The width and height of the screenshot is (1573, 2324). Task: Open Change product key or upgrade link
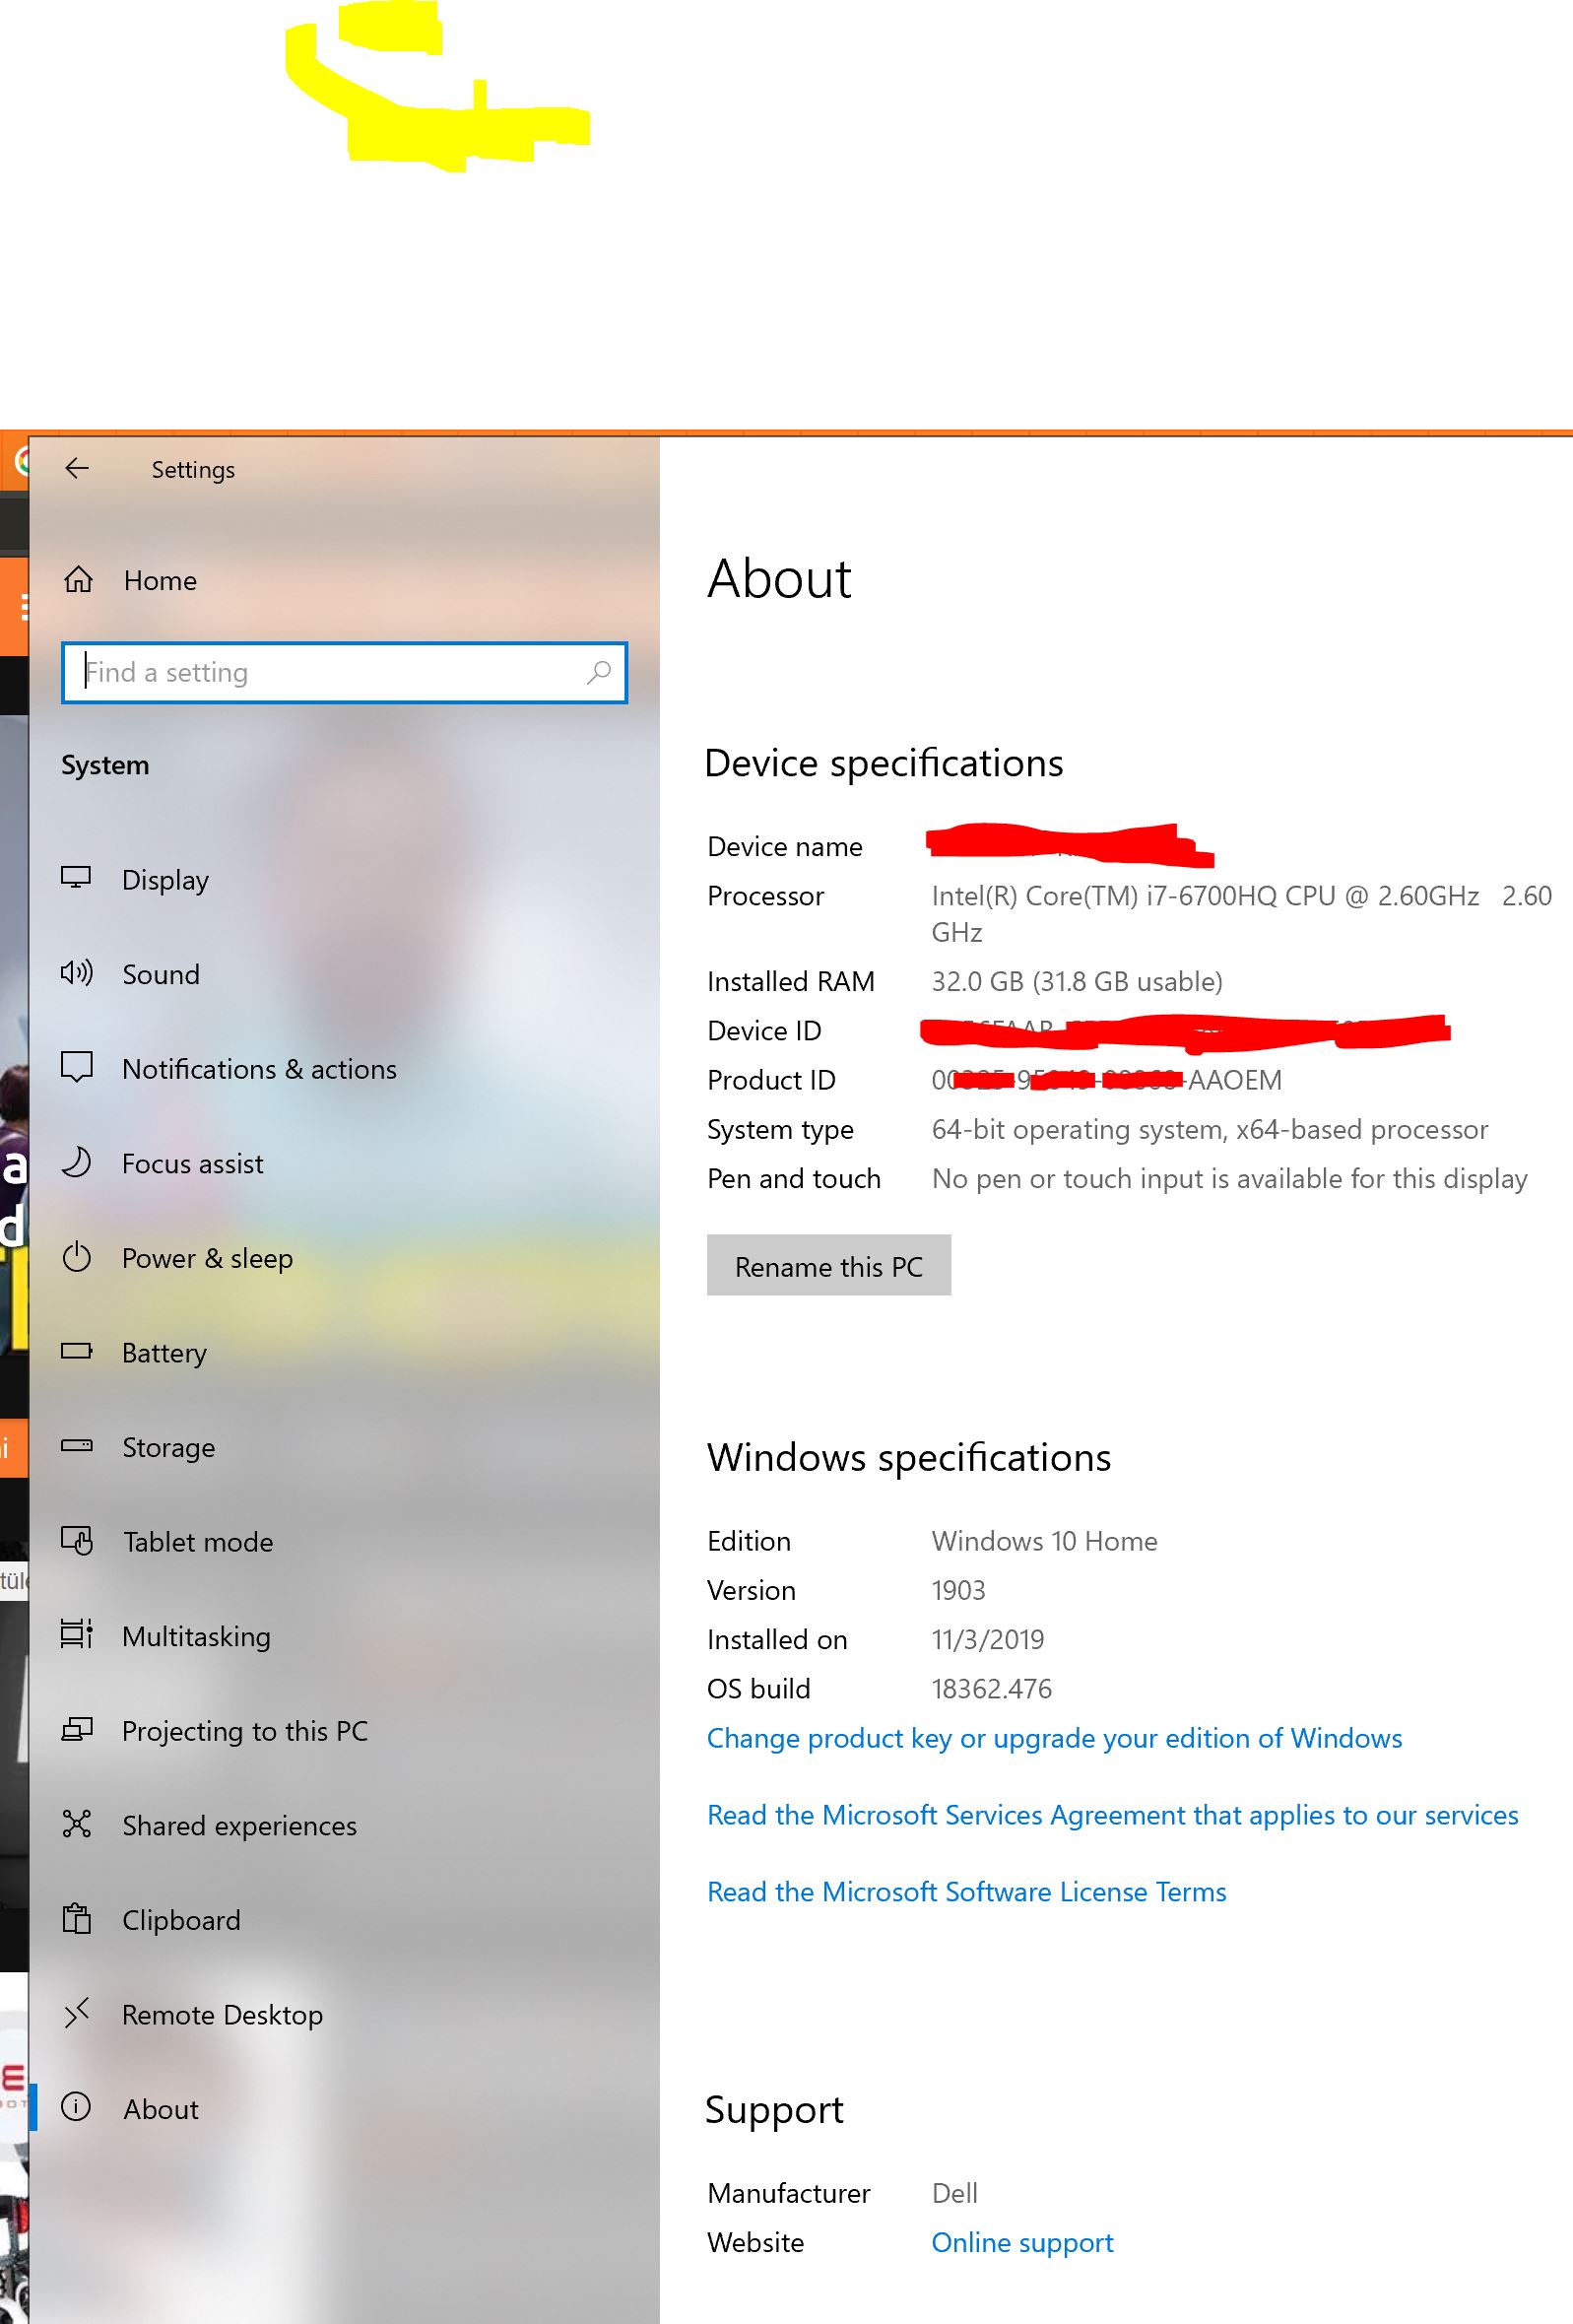pyautogui.click(x=1054, y=1738)
